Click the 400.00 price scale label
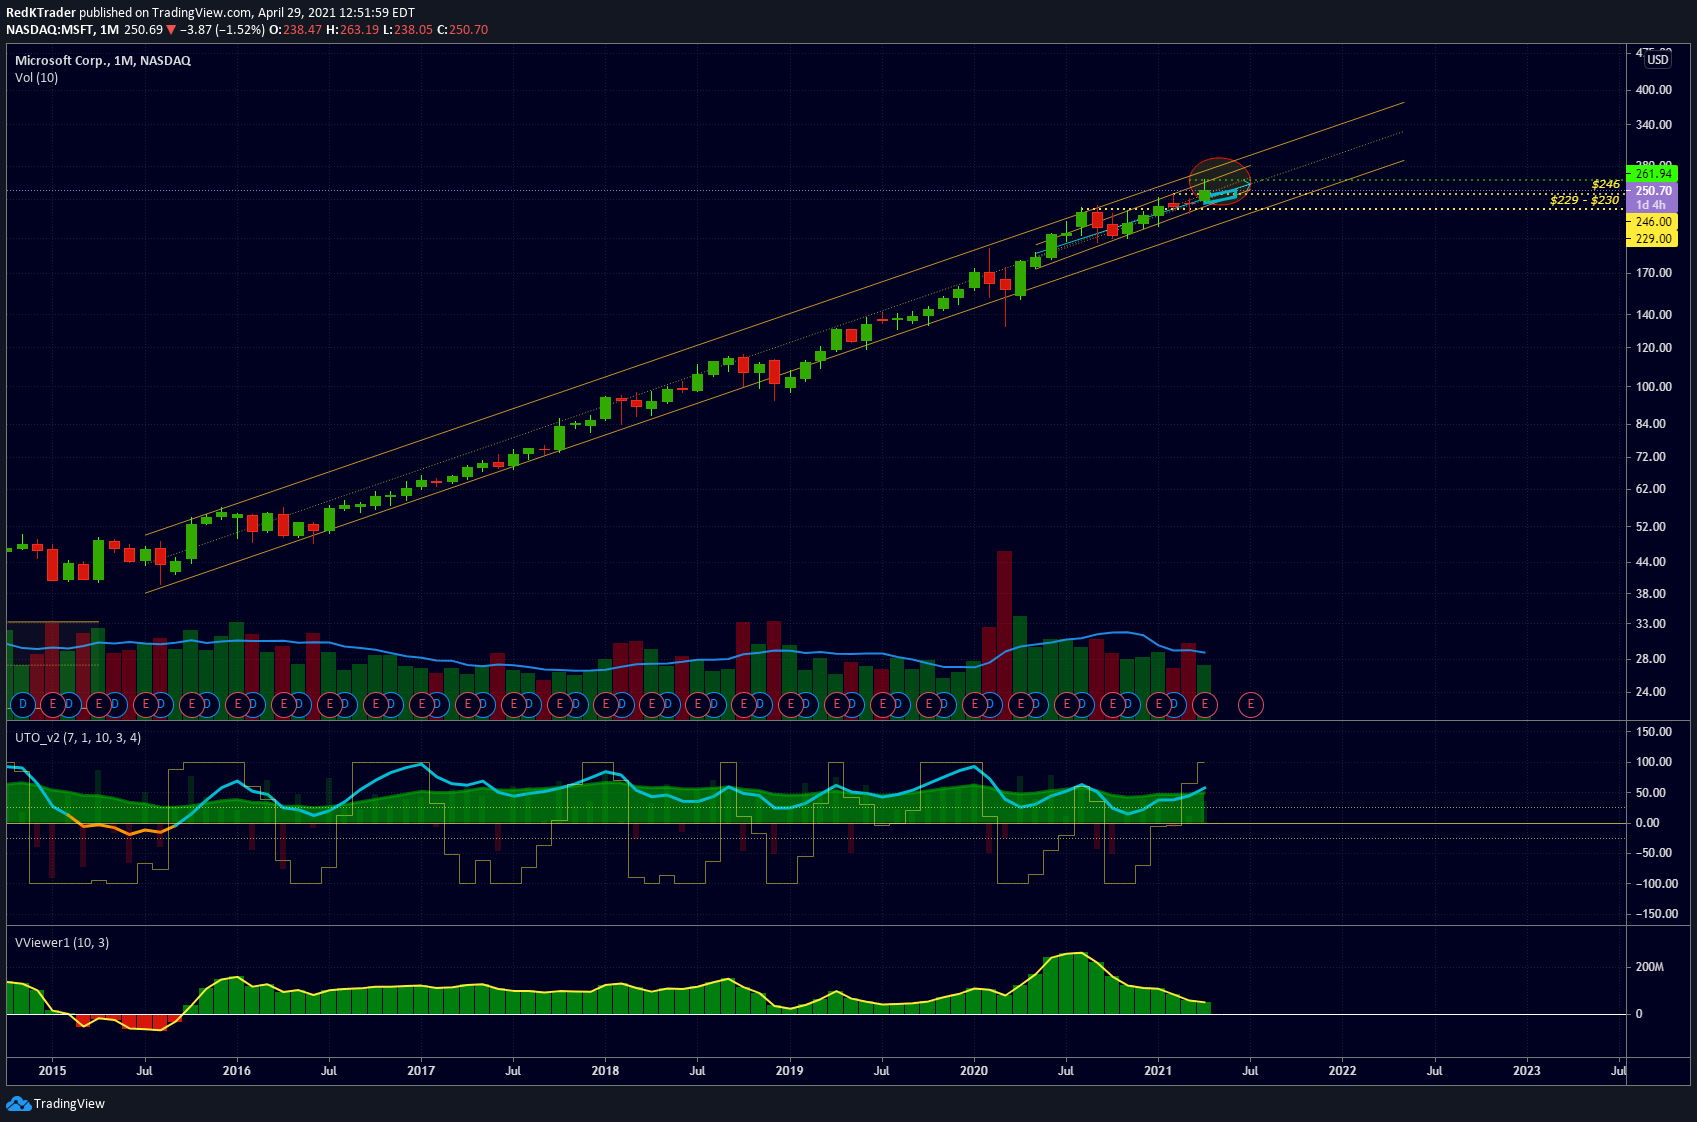This screenshot has width=1697, height=1122. pyautogui.click(x=1653, y=90)
